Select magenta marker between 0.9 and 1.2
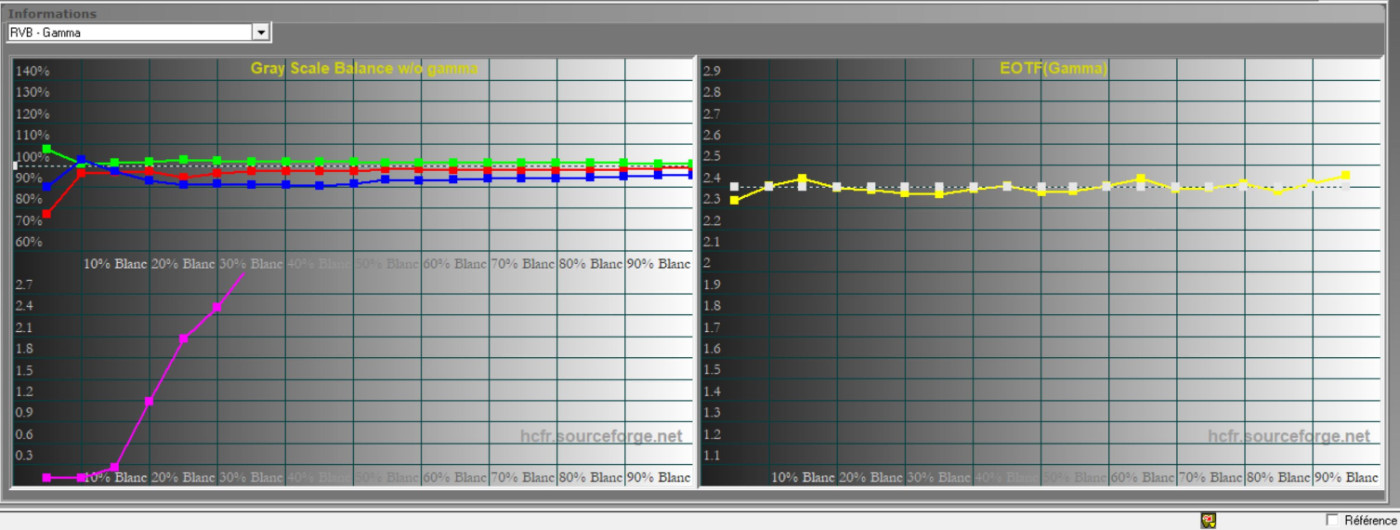 click(x=149, y=402)
